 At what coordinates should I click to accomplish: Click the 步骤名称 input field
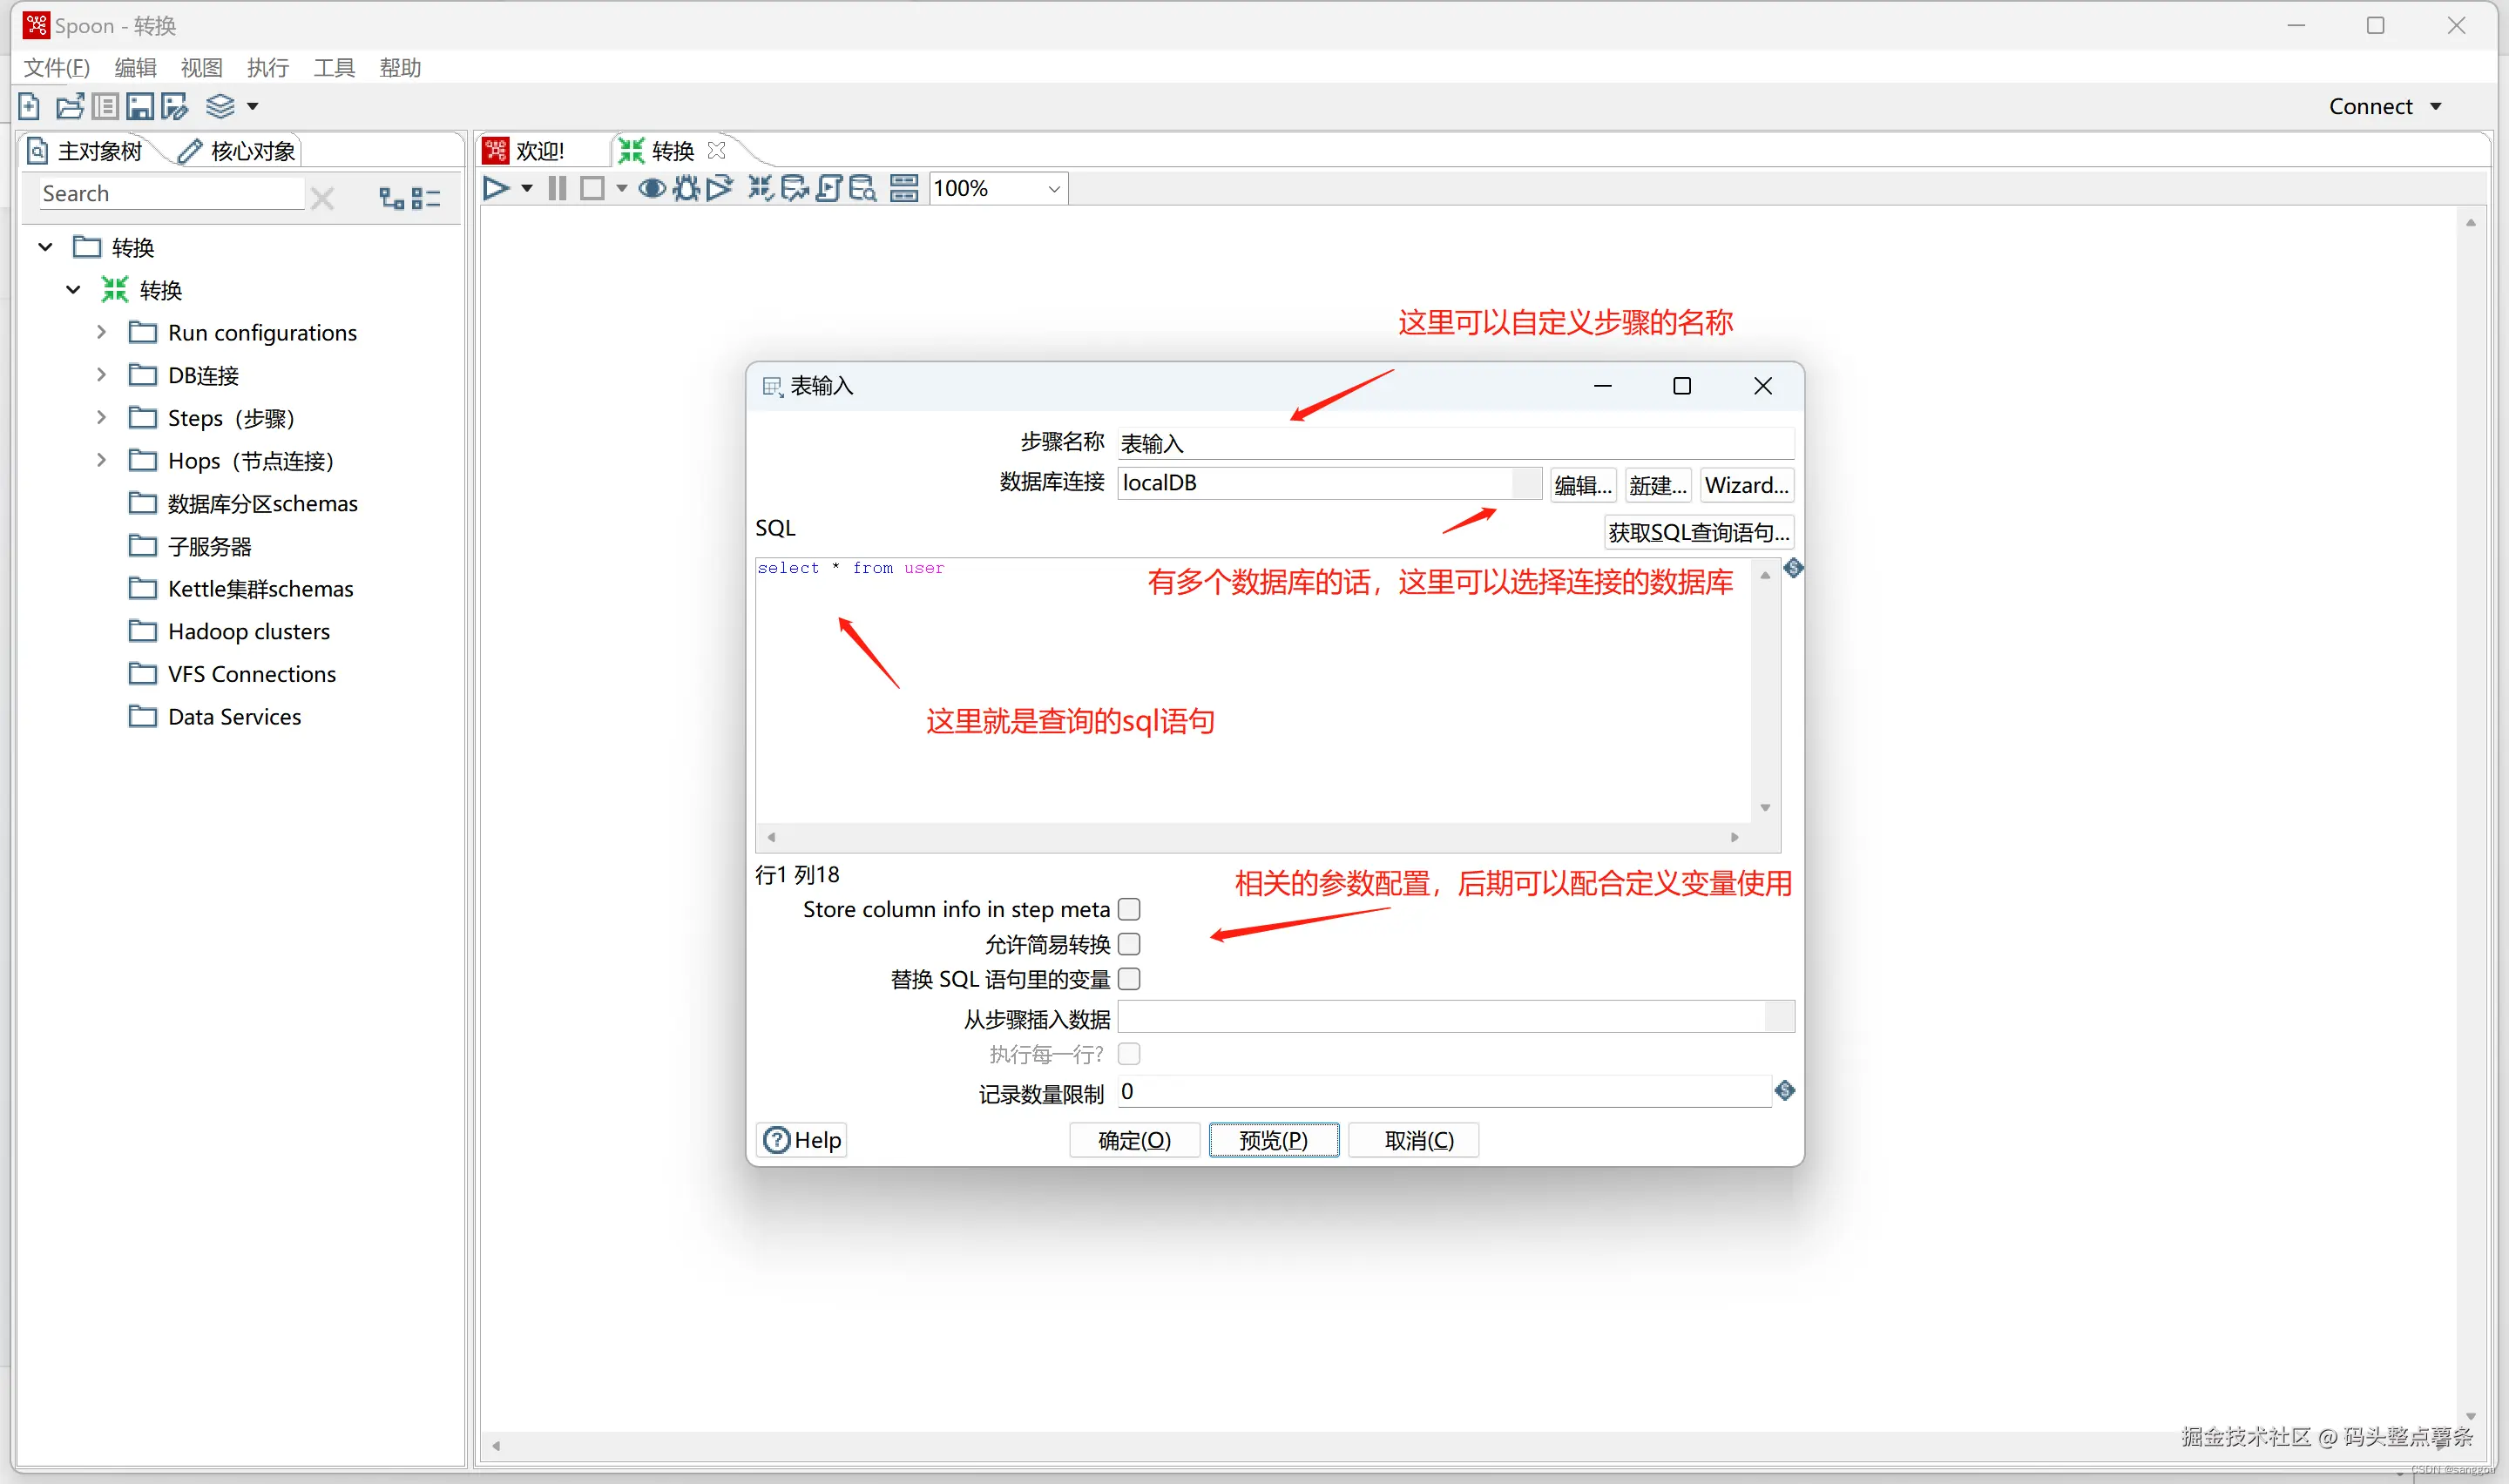[1453, 443]
